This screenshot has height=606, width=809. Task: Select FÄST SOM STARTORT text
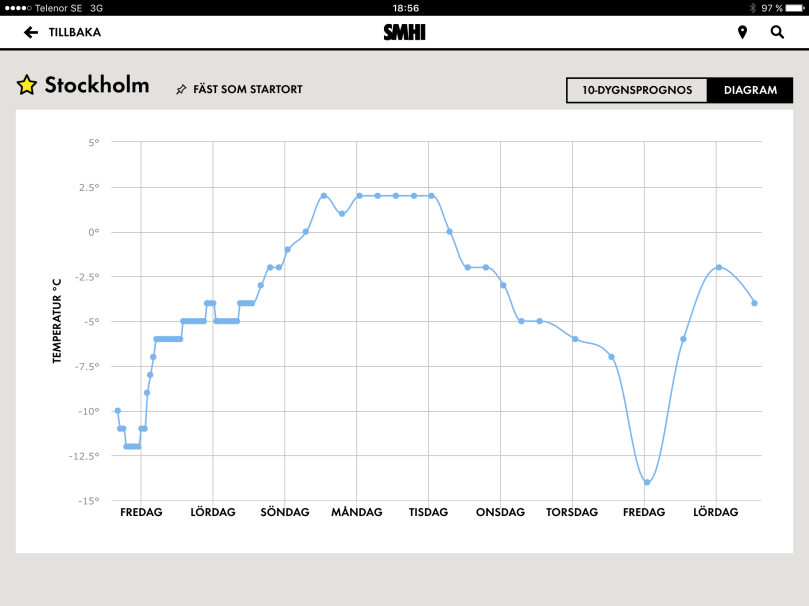(x=247, y=90)
